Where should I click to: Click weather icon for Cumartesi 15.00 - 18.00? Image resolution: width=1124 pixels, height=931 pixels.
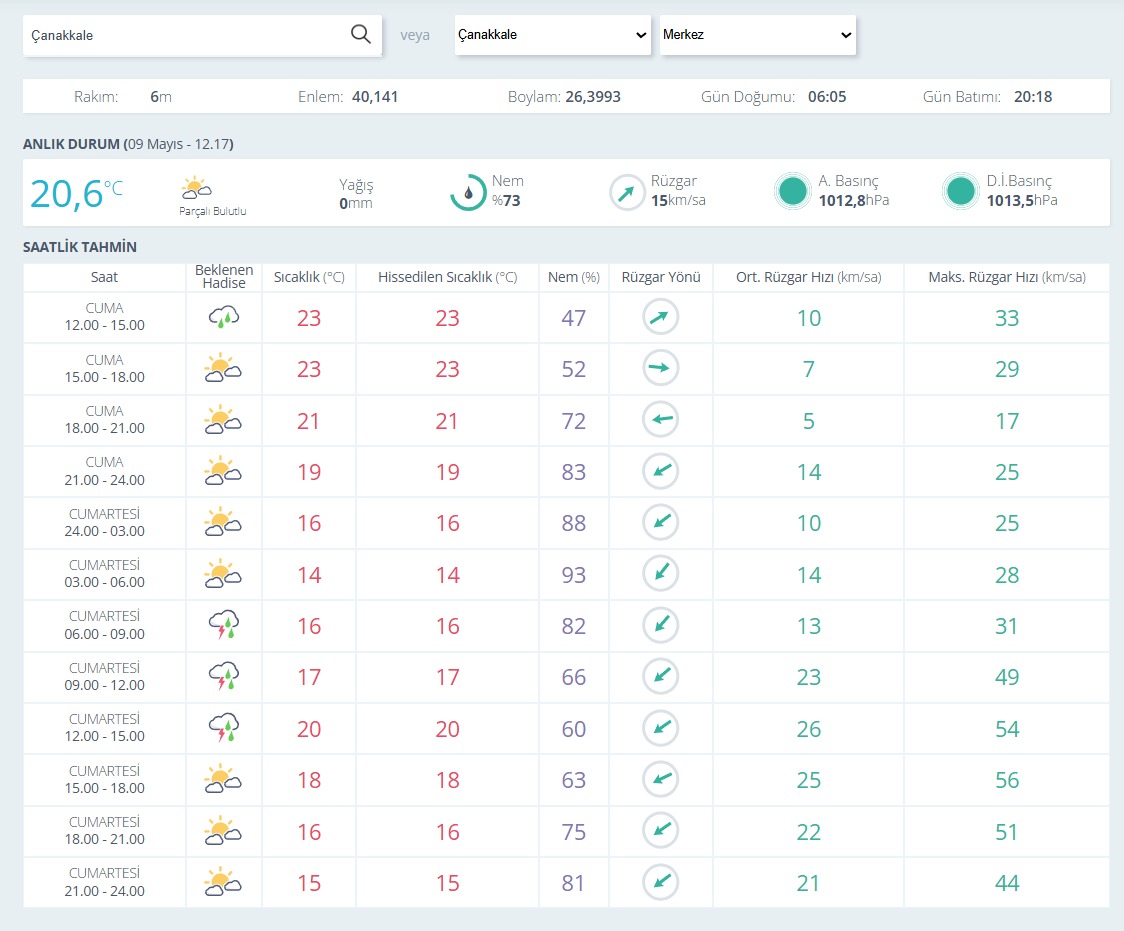tap(223, 779)
